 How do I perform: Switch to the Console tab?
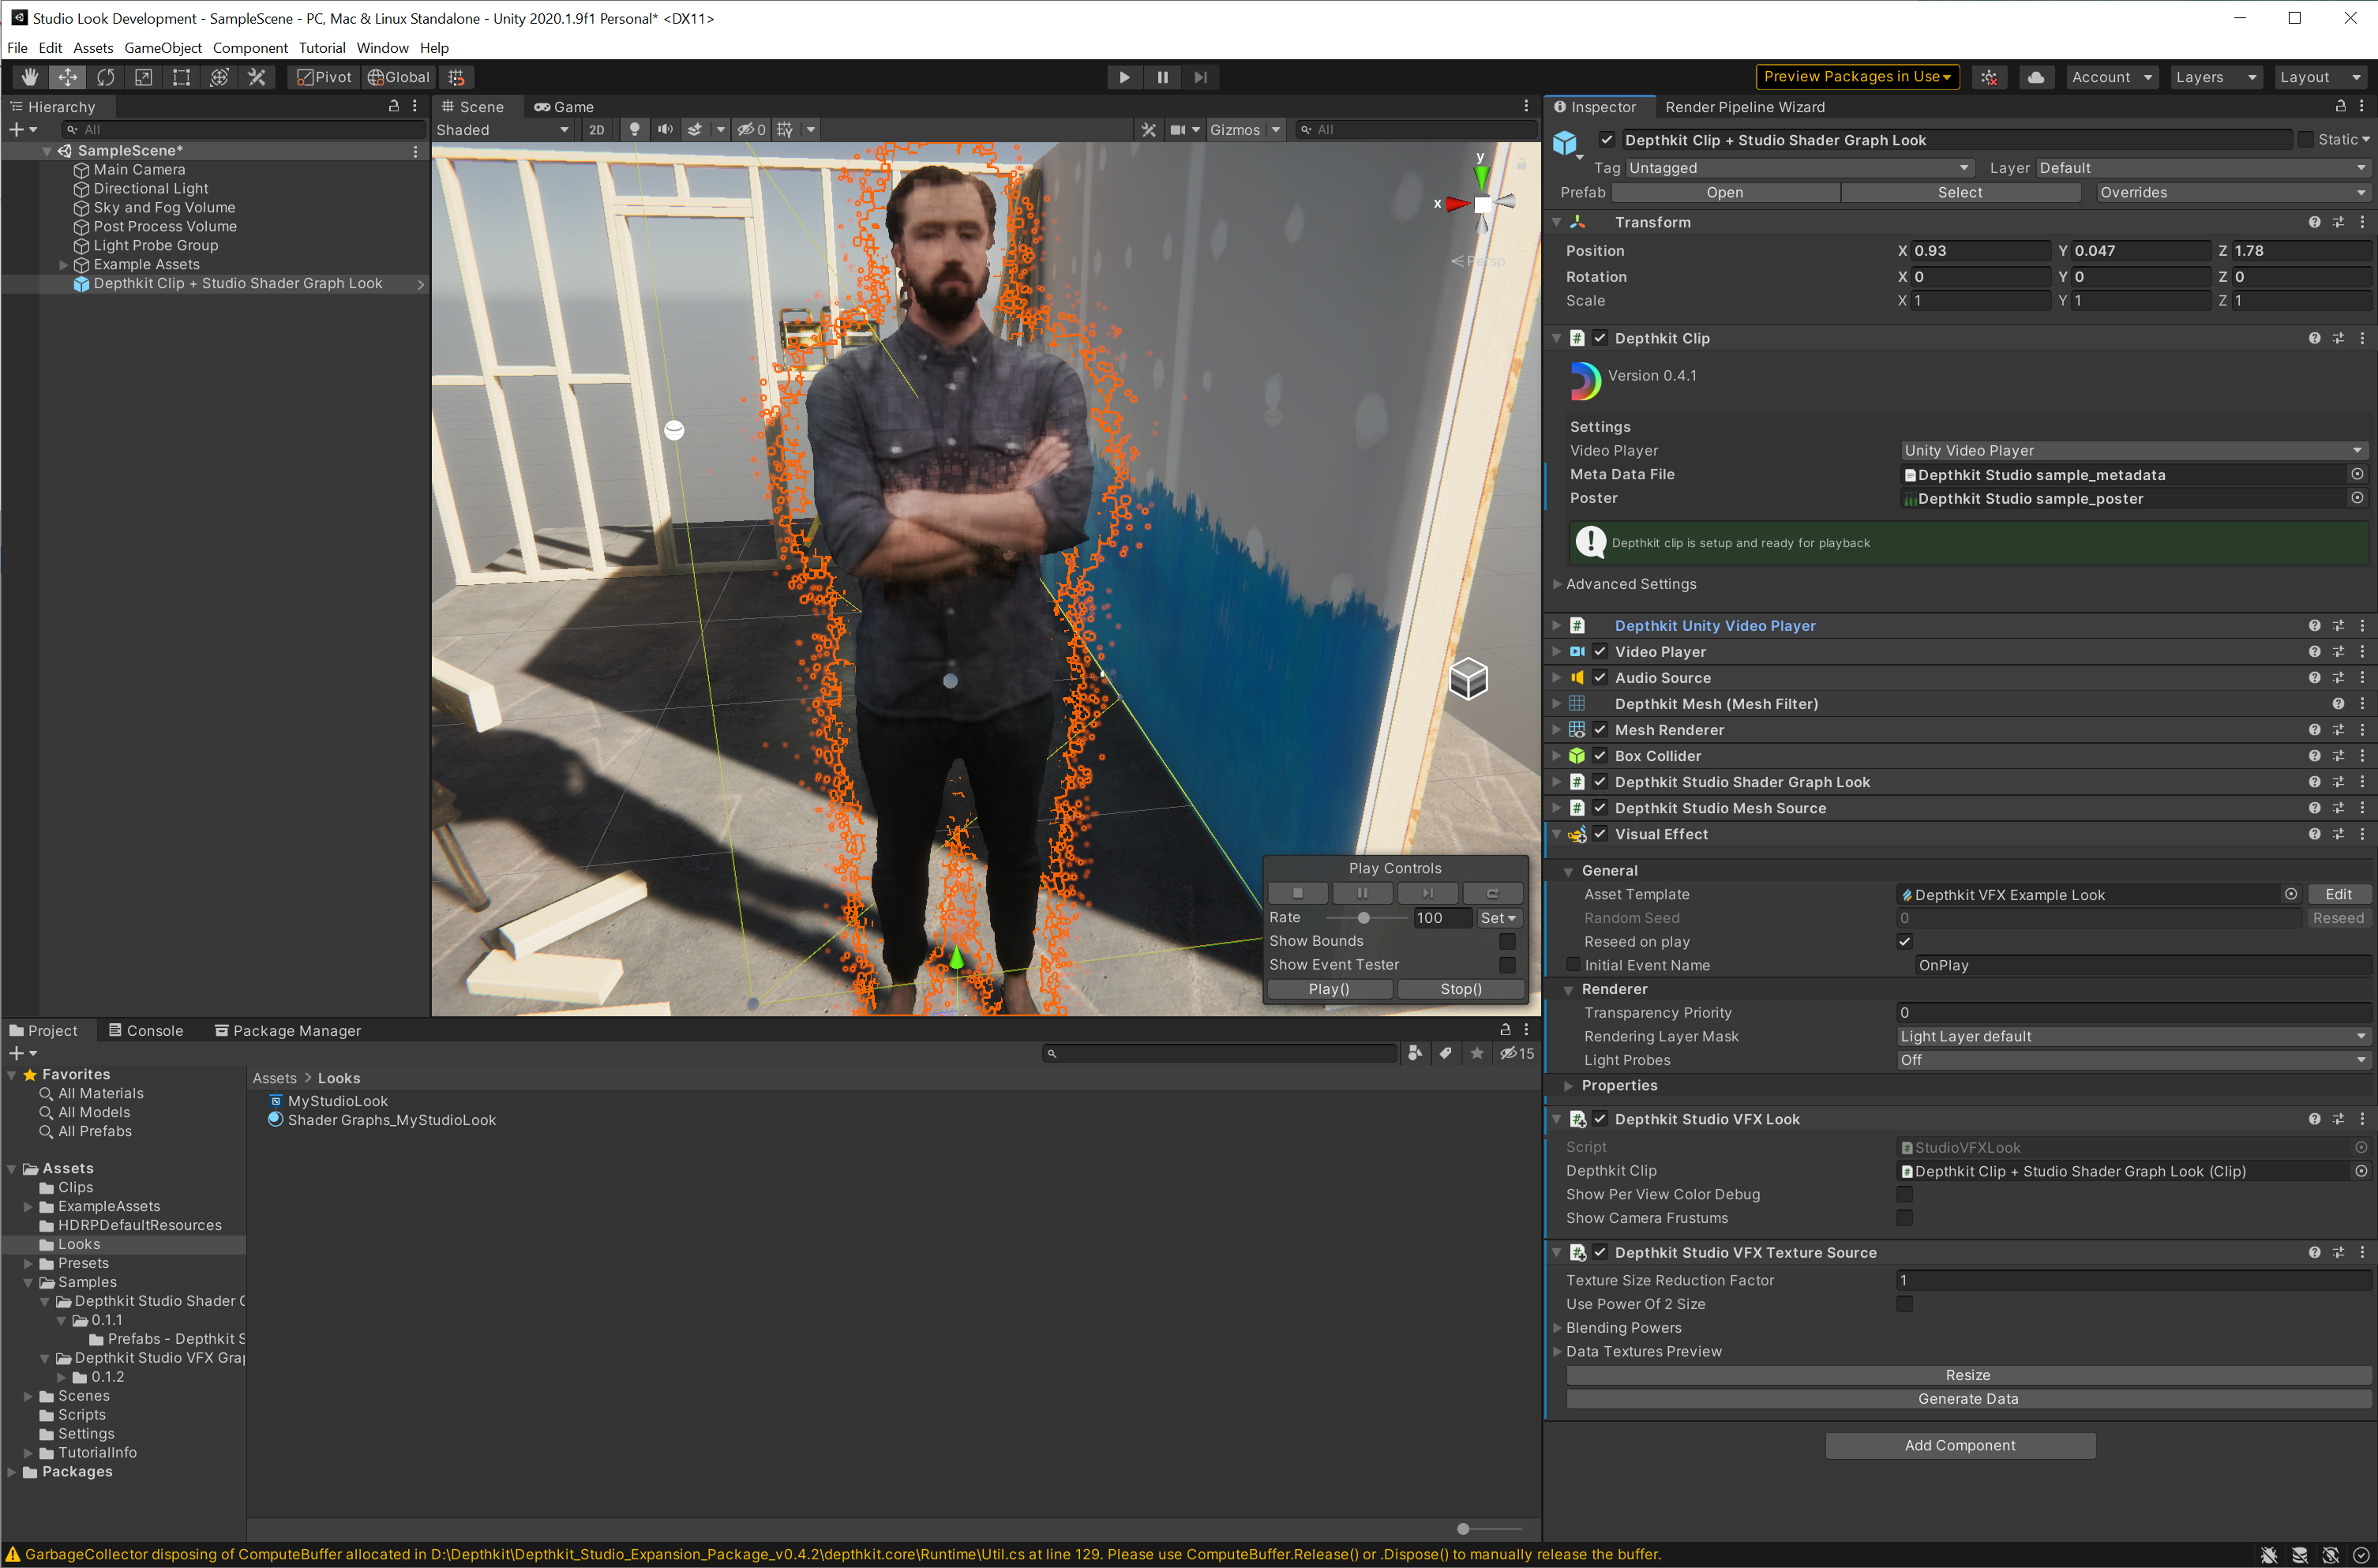click(x=146, y=1031)
